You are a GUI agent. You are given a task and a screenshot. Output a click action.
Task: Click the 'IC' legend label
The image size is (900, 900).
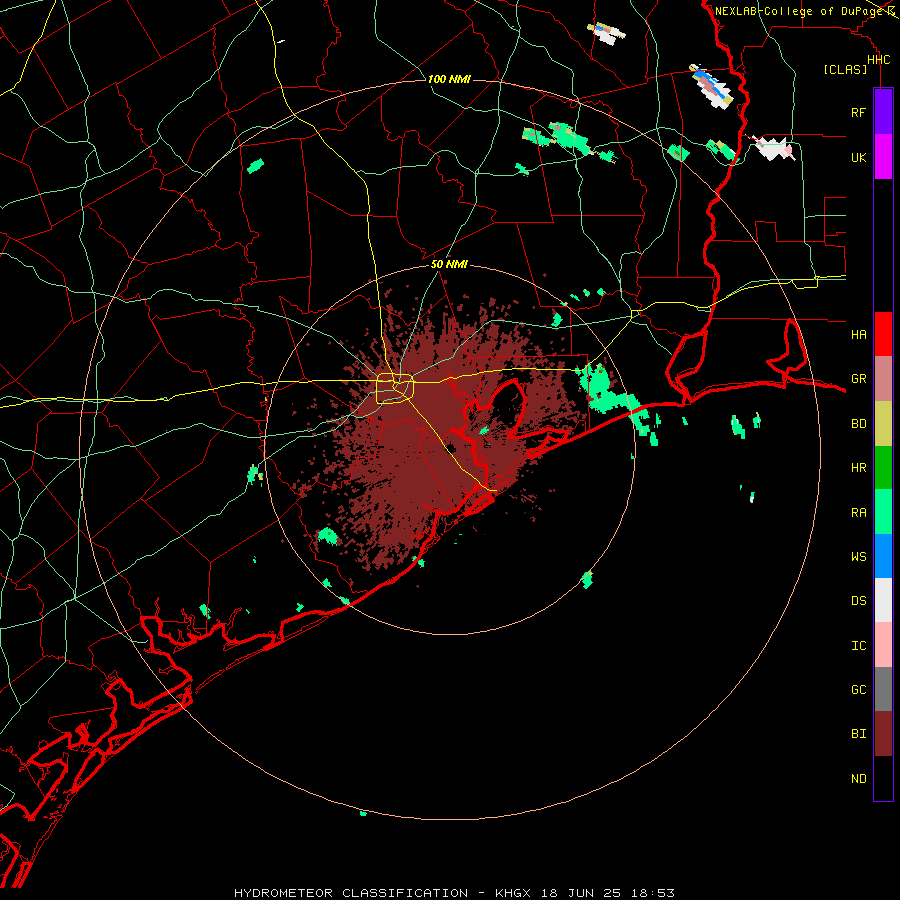click(858, 646)
